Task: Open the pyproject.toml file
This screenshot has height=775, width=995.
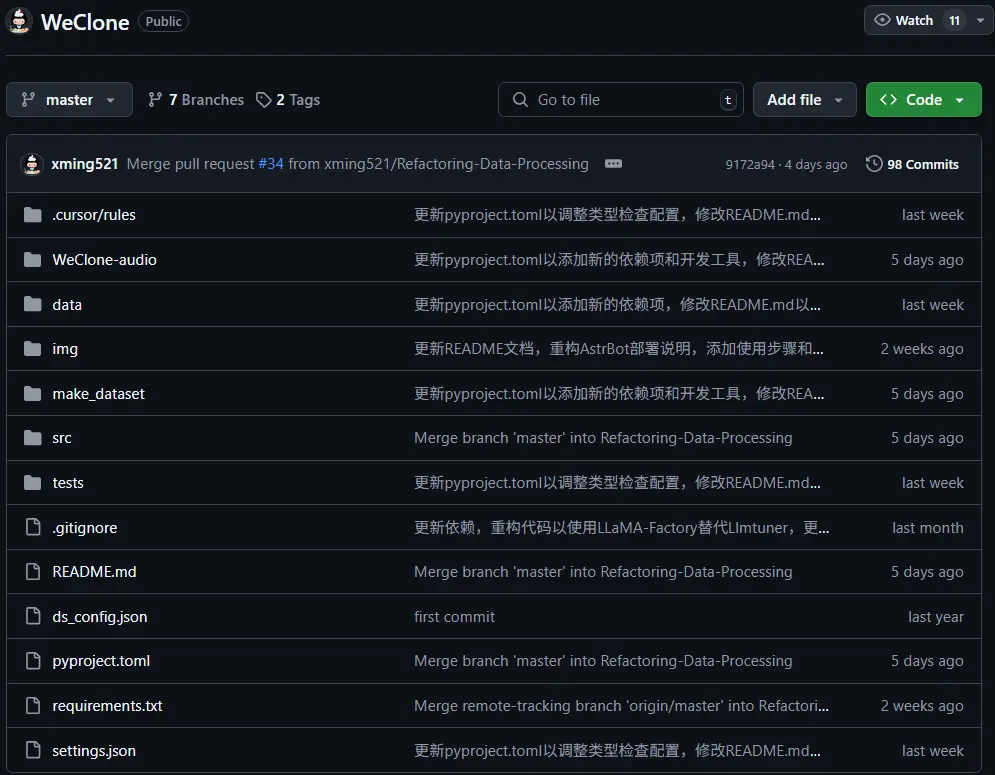Action: [101, 661]
